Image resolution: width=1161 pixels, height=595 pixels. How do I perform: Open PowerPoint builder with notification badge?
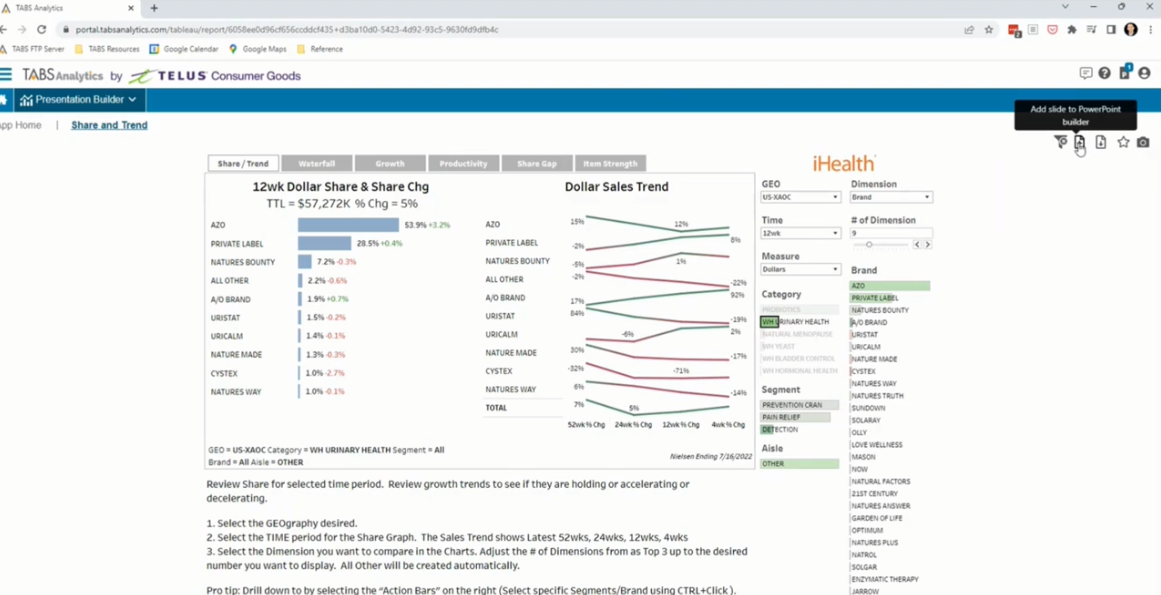(x=1125, y=72)
